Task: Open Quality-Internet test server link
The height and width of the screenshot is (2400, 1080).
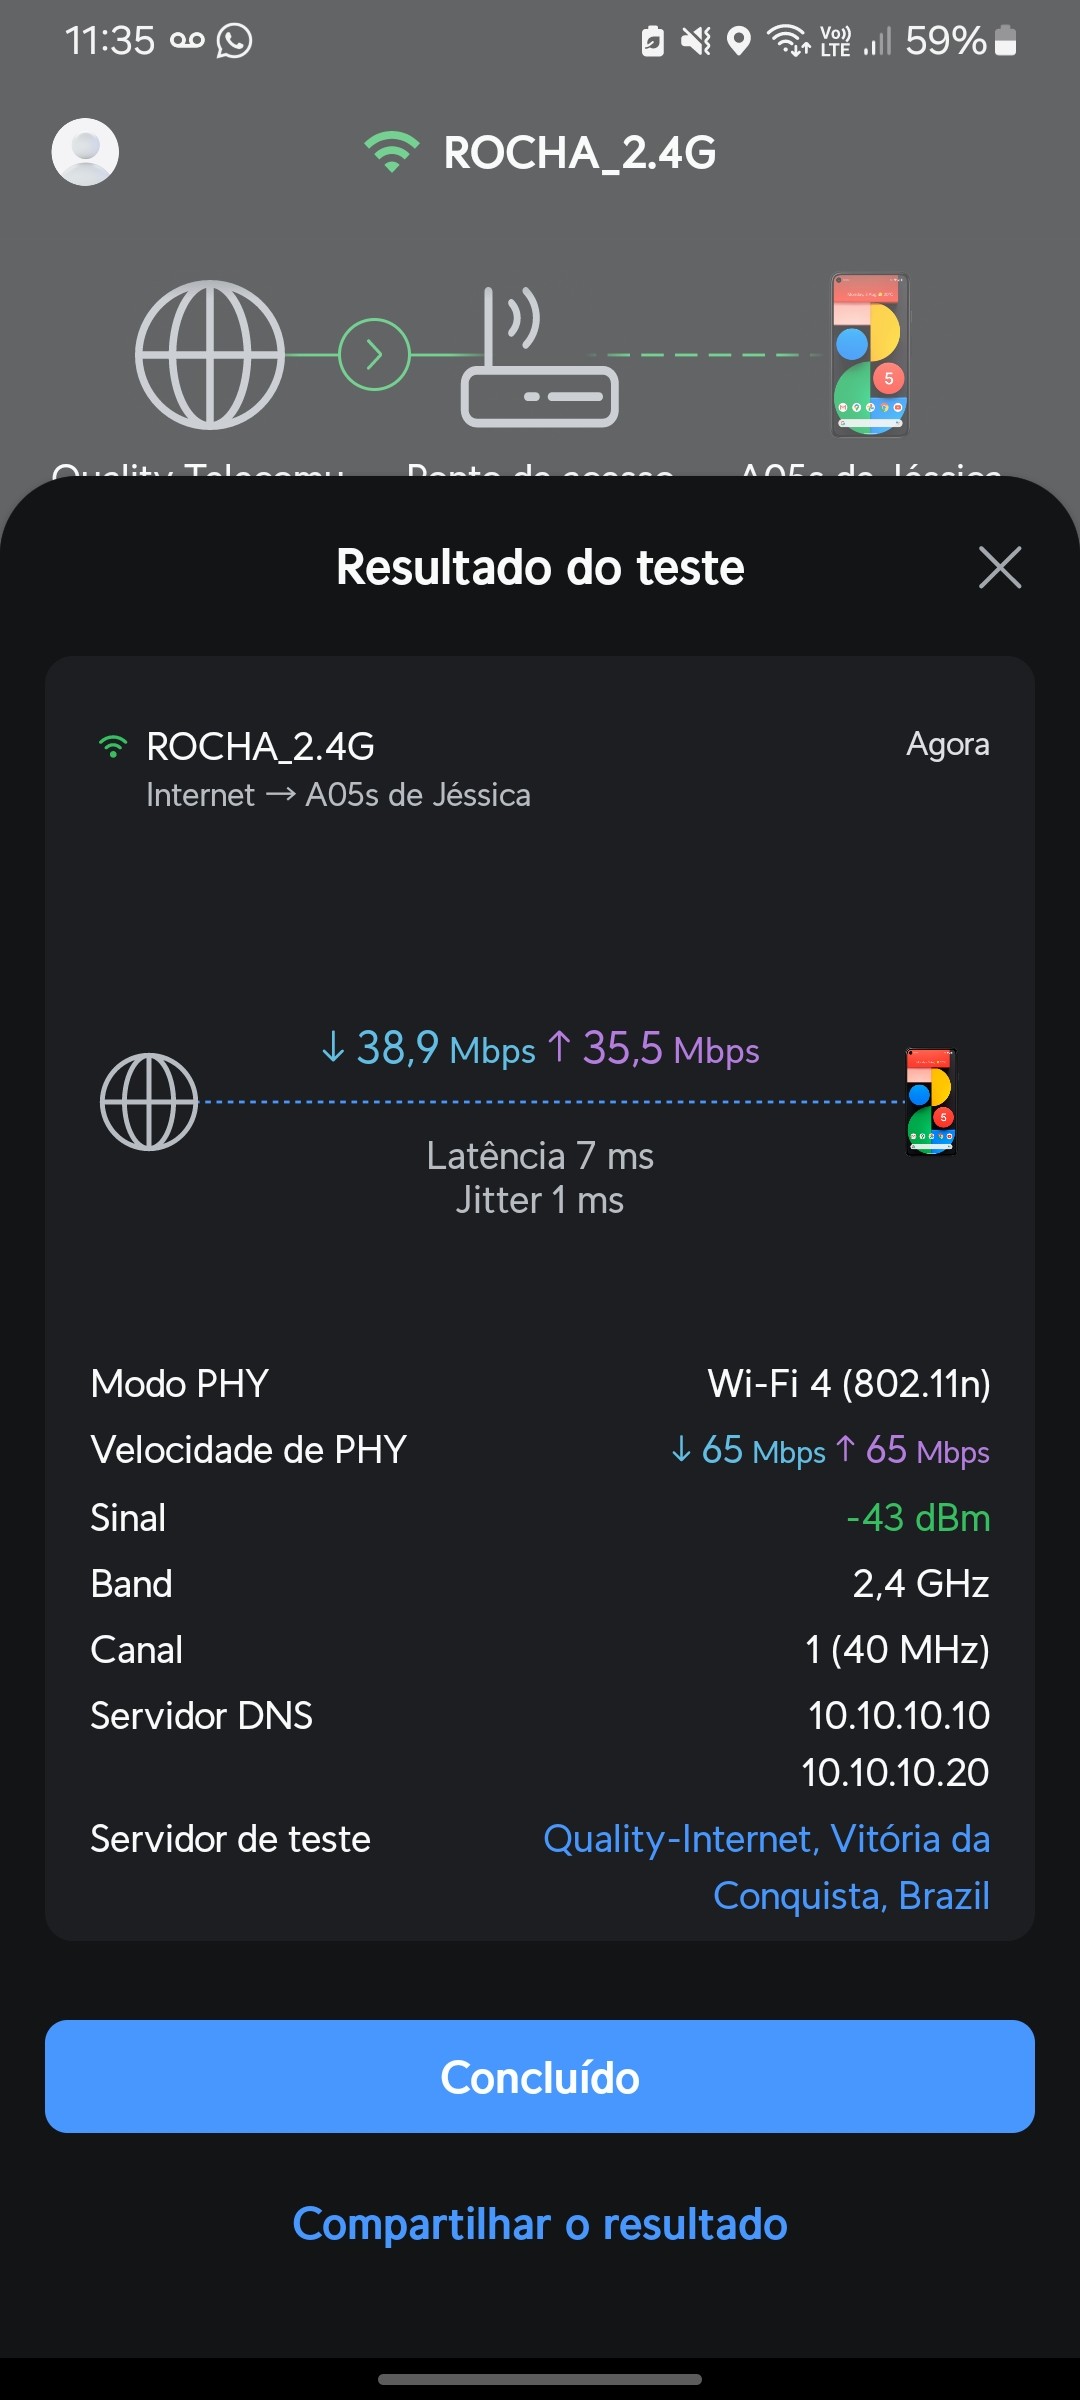Action: (x=766, y=1866)
